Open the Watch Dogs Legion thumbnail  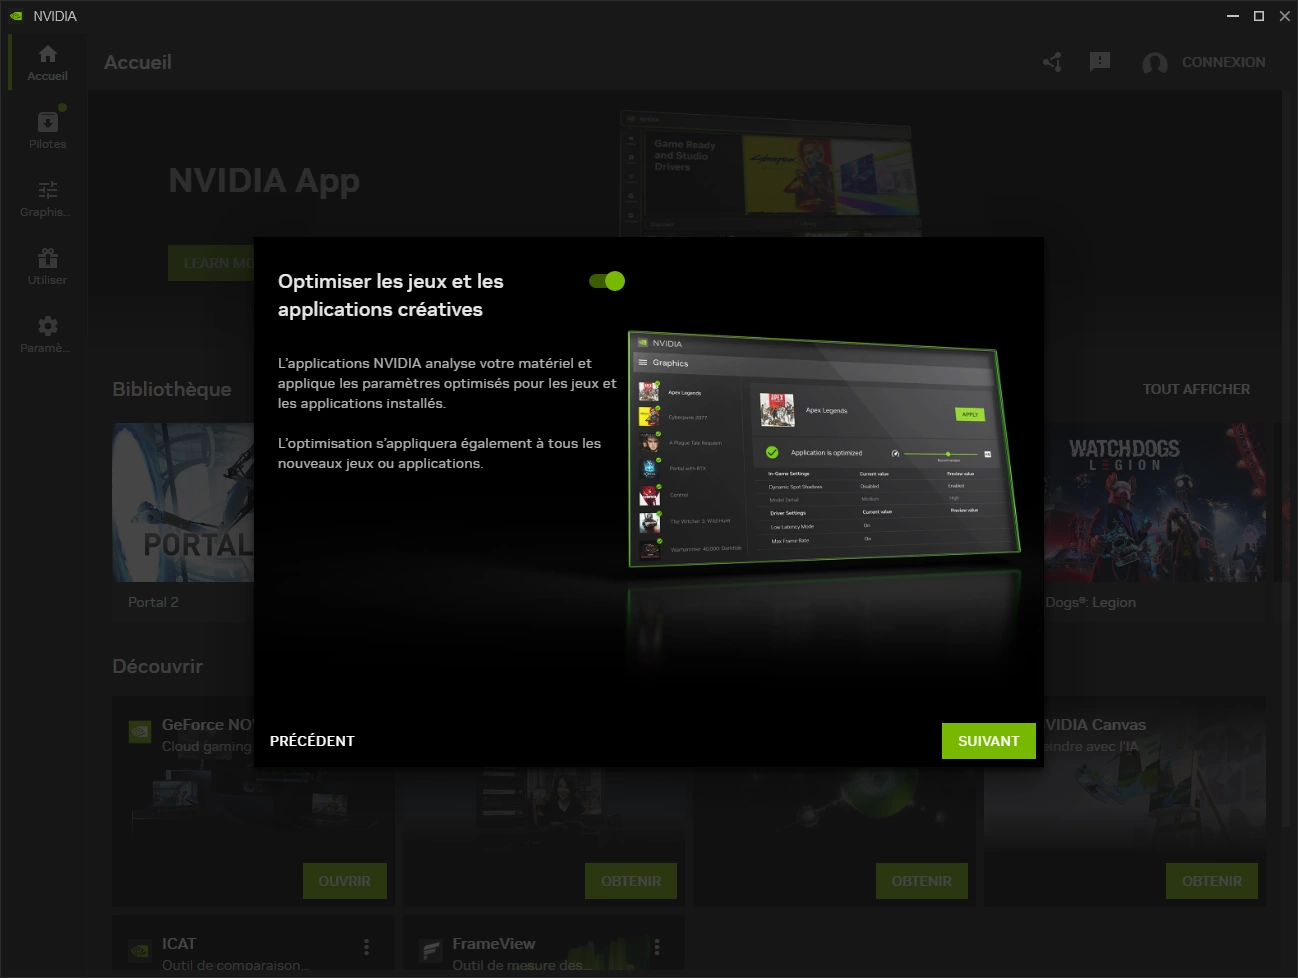click(x=1155, y=502)
